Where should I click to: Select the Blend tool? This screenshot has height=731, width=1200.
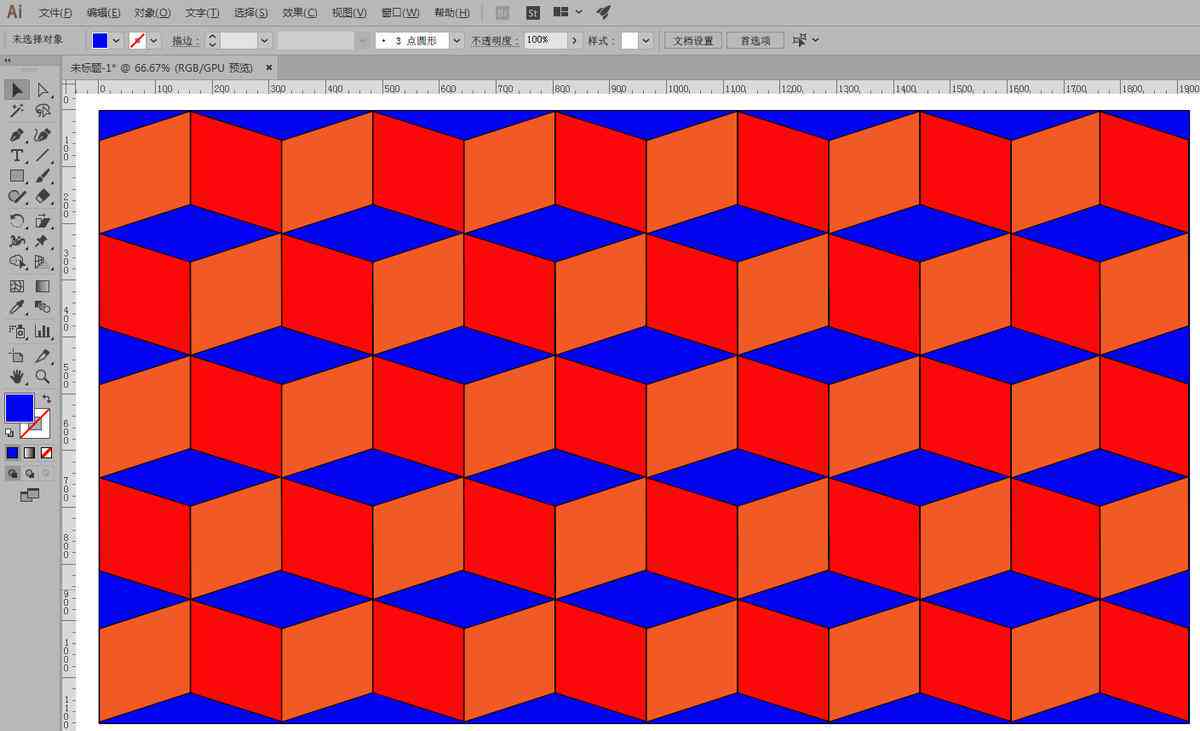click(x=43, y=307)
